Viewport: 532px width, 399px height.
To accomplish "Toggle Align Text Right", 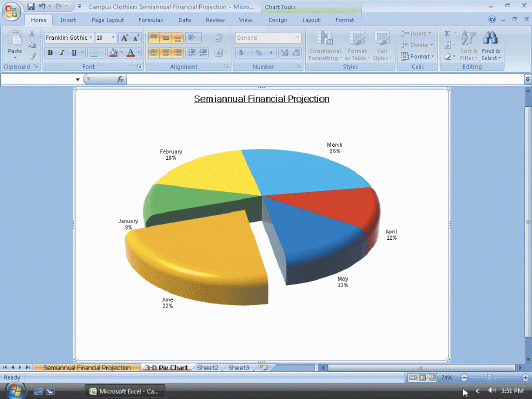I will [177, 53].
